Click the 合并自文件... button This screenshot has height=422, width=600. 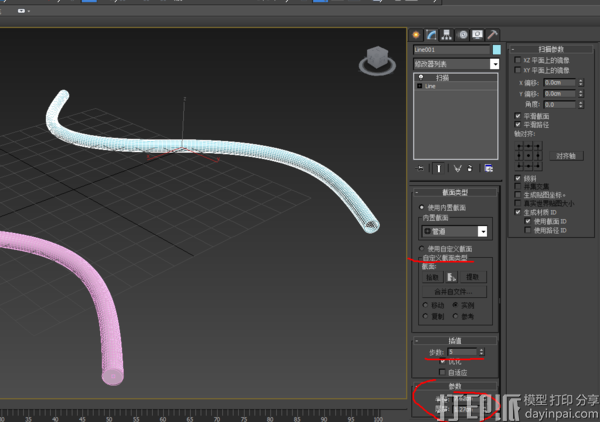click(x=454, y=292)
